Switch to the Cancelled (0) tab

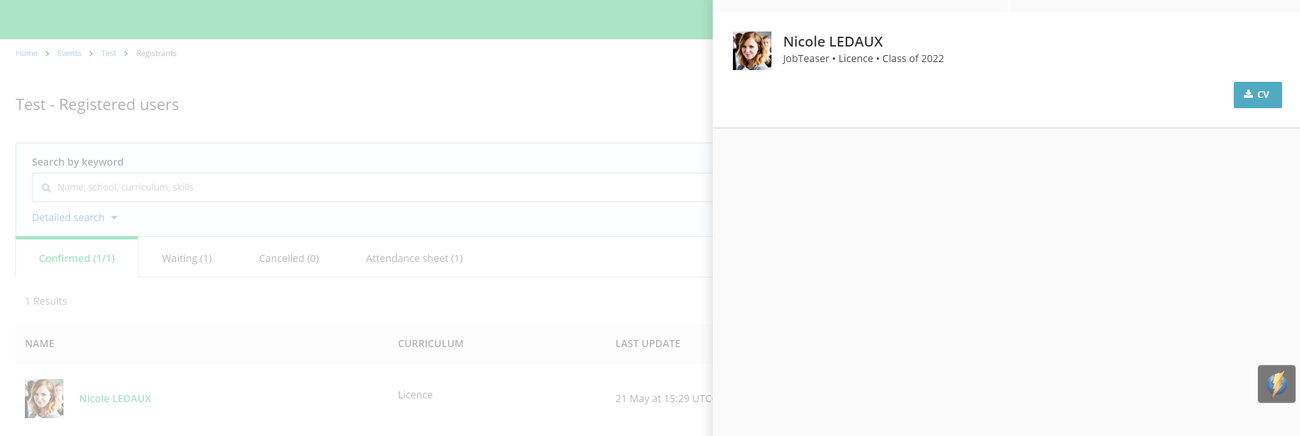point(289,258)
